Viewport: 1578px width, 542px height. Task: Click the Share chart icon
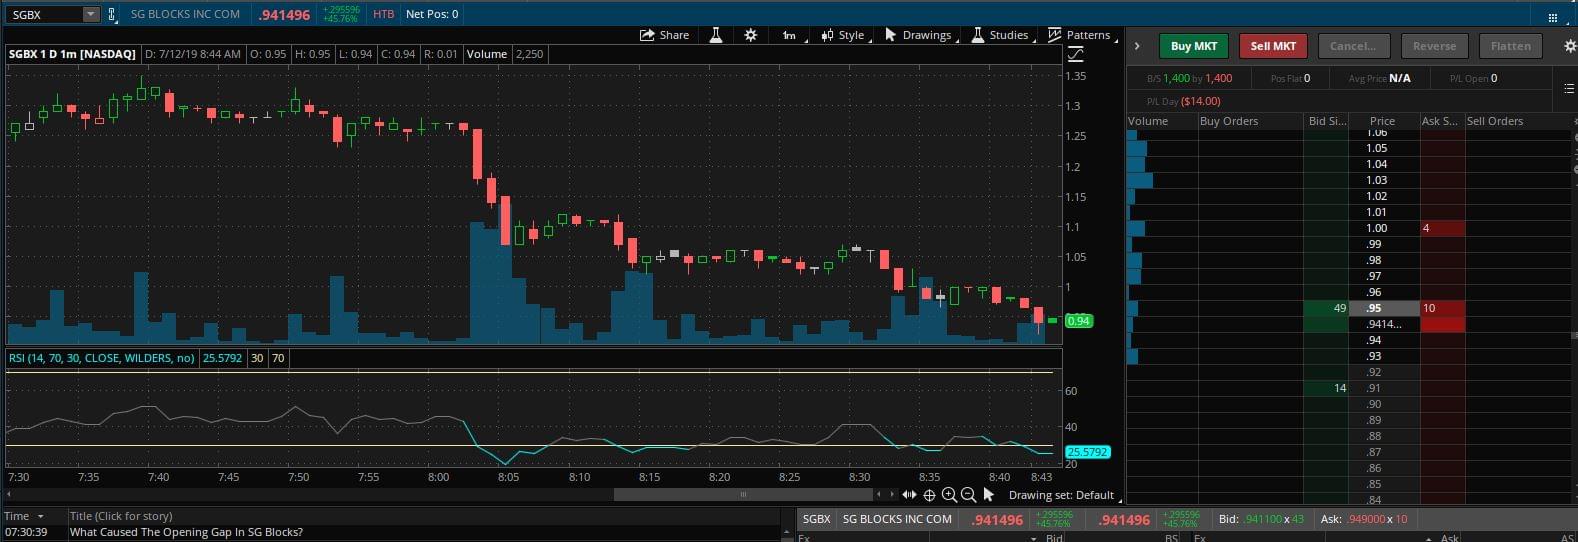coord(665,35)
